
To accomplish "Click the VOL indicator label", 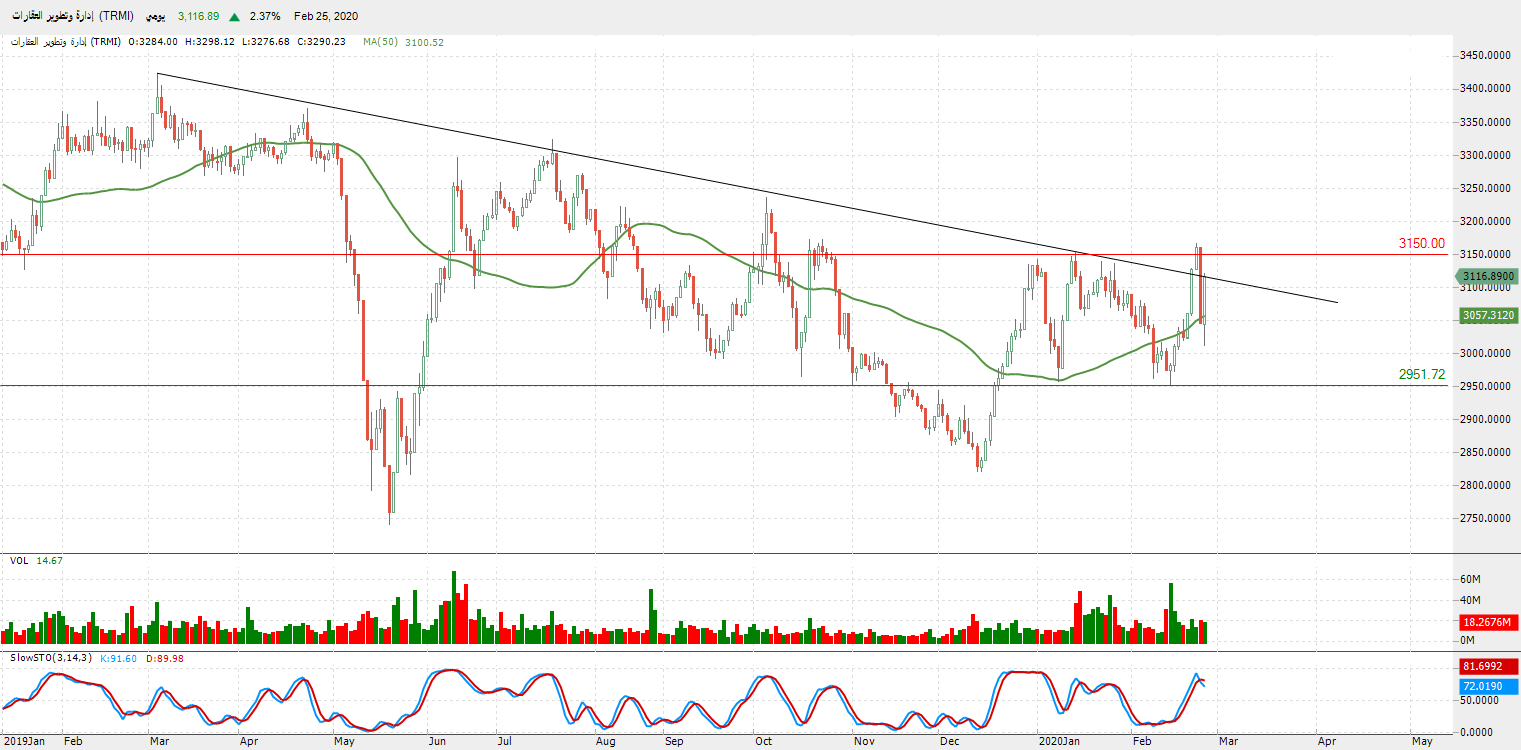I will pos(19,561).
